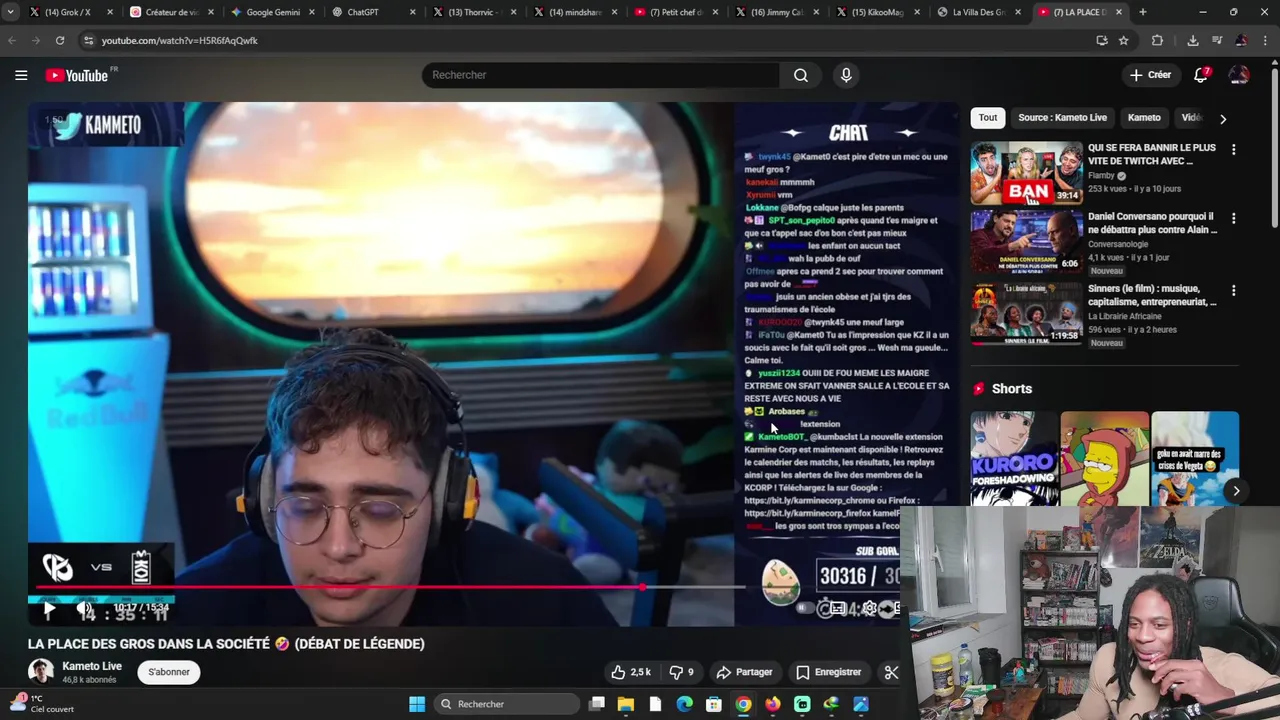This screenshot has width=1280, height=720.
Task: Open the Windows Start menu
Action: 417,704
